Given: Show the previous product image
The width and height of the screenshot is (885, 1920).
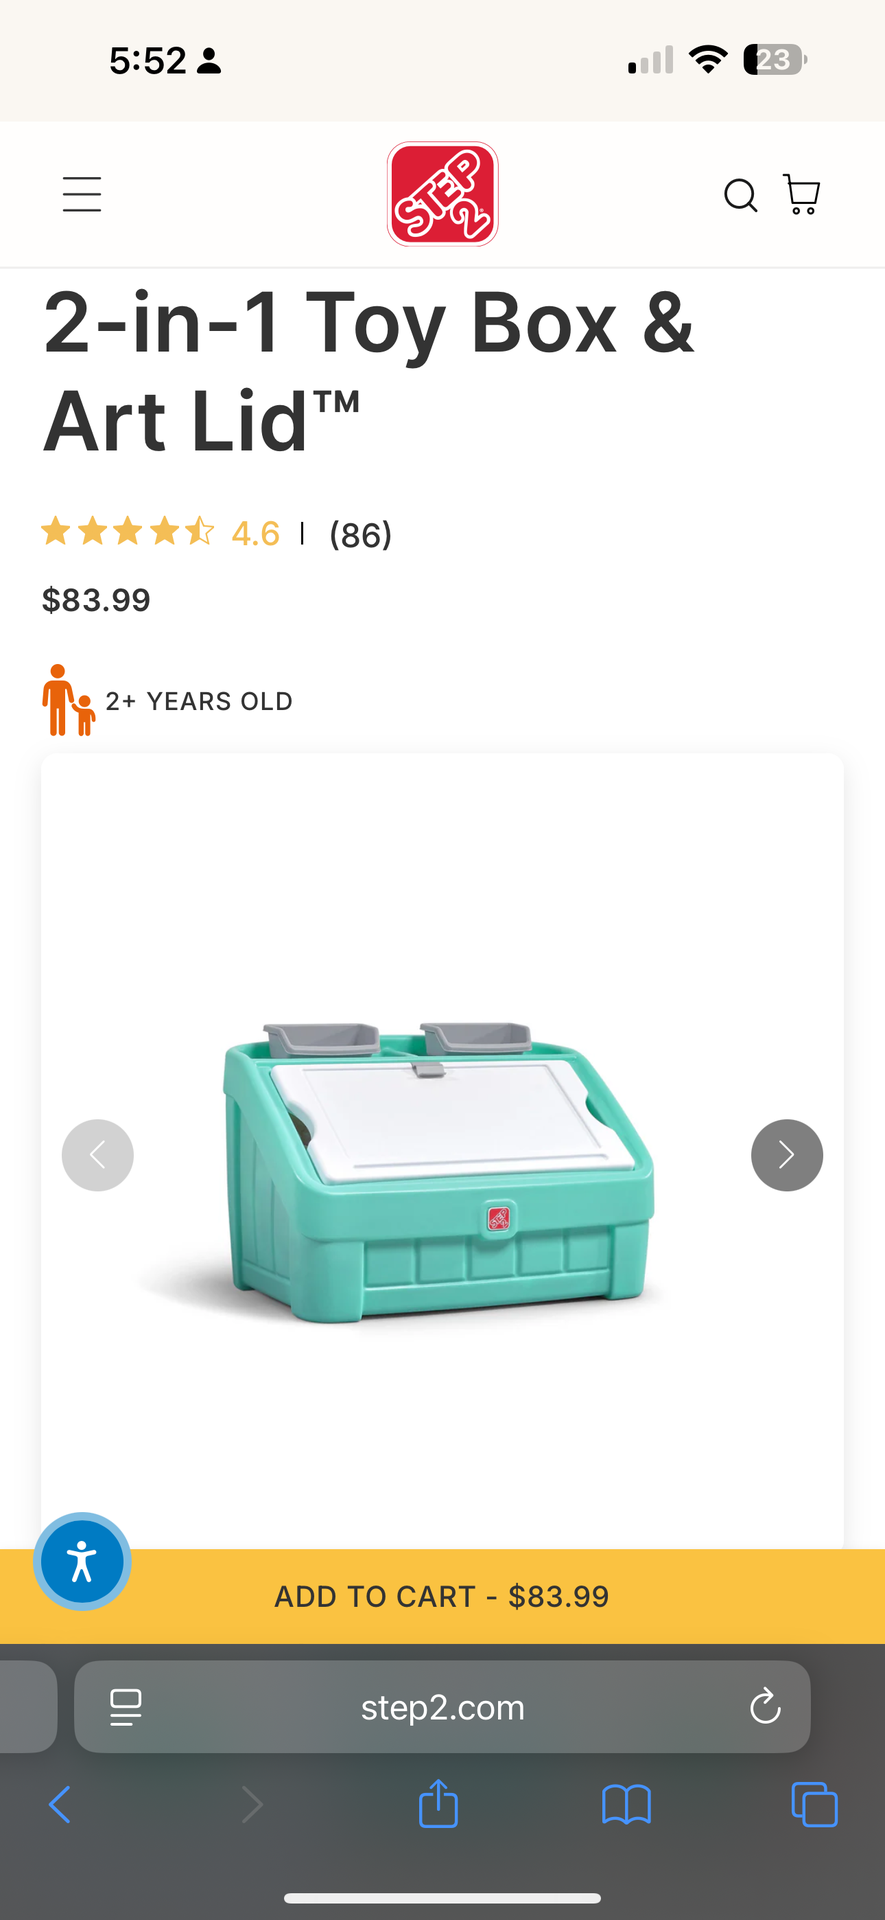Looking at the screenshot, I should 98,1155.
